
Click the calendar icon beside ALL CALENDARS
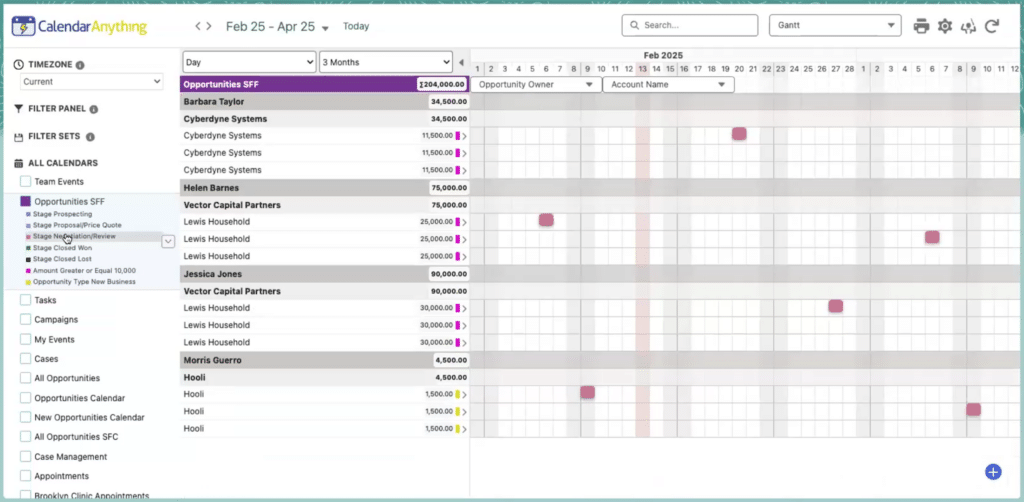click(x=18, y=163)
